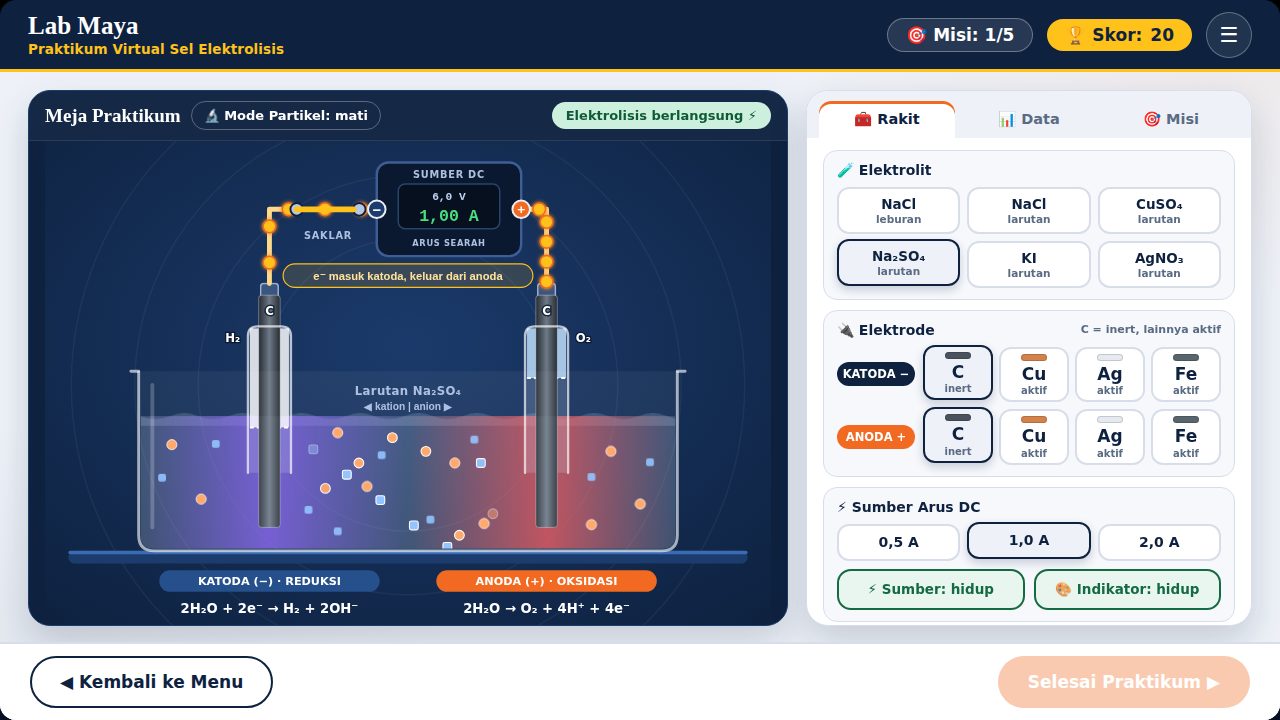Image resolution: width=1280 pixels, height=720 pixels.
Task: Click the negative terminal on DC source
Action: click(x=376, y=209)
